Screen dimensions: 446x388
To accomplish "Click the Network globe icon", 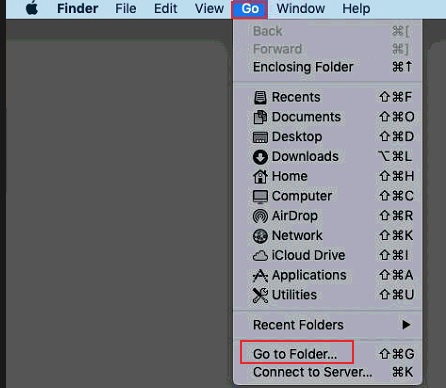I will 260,236.
